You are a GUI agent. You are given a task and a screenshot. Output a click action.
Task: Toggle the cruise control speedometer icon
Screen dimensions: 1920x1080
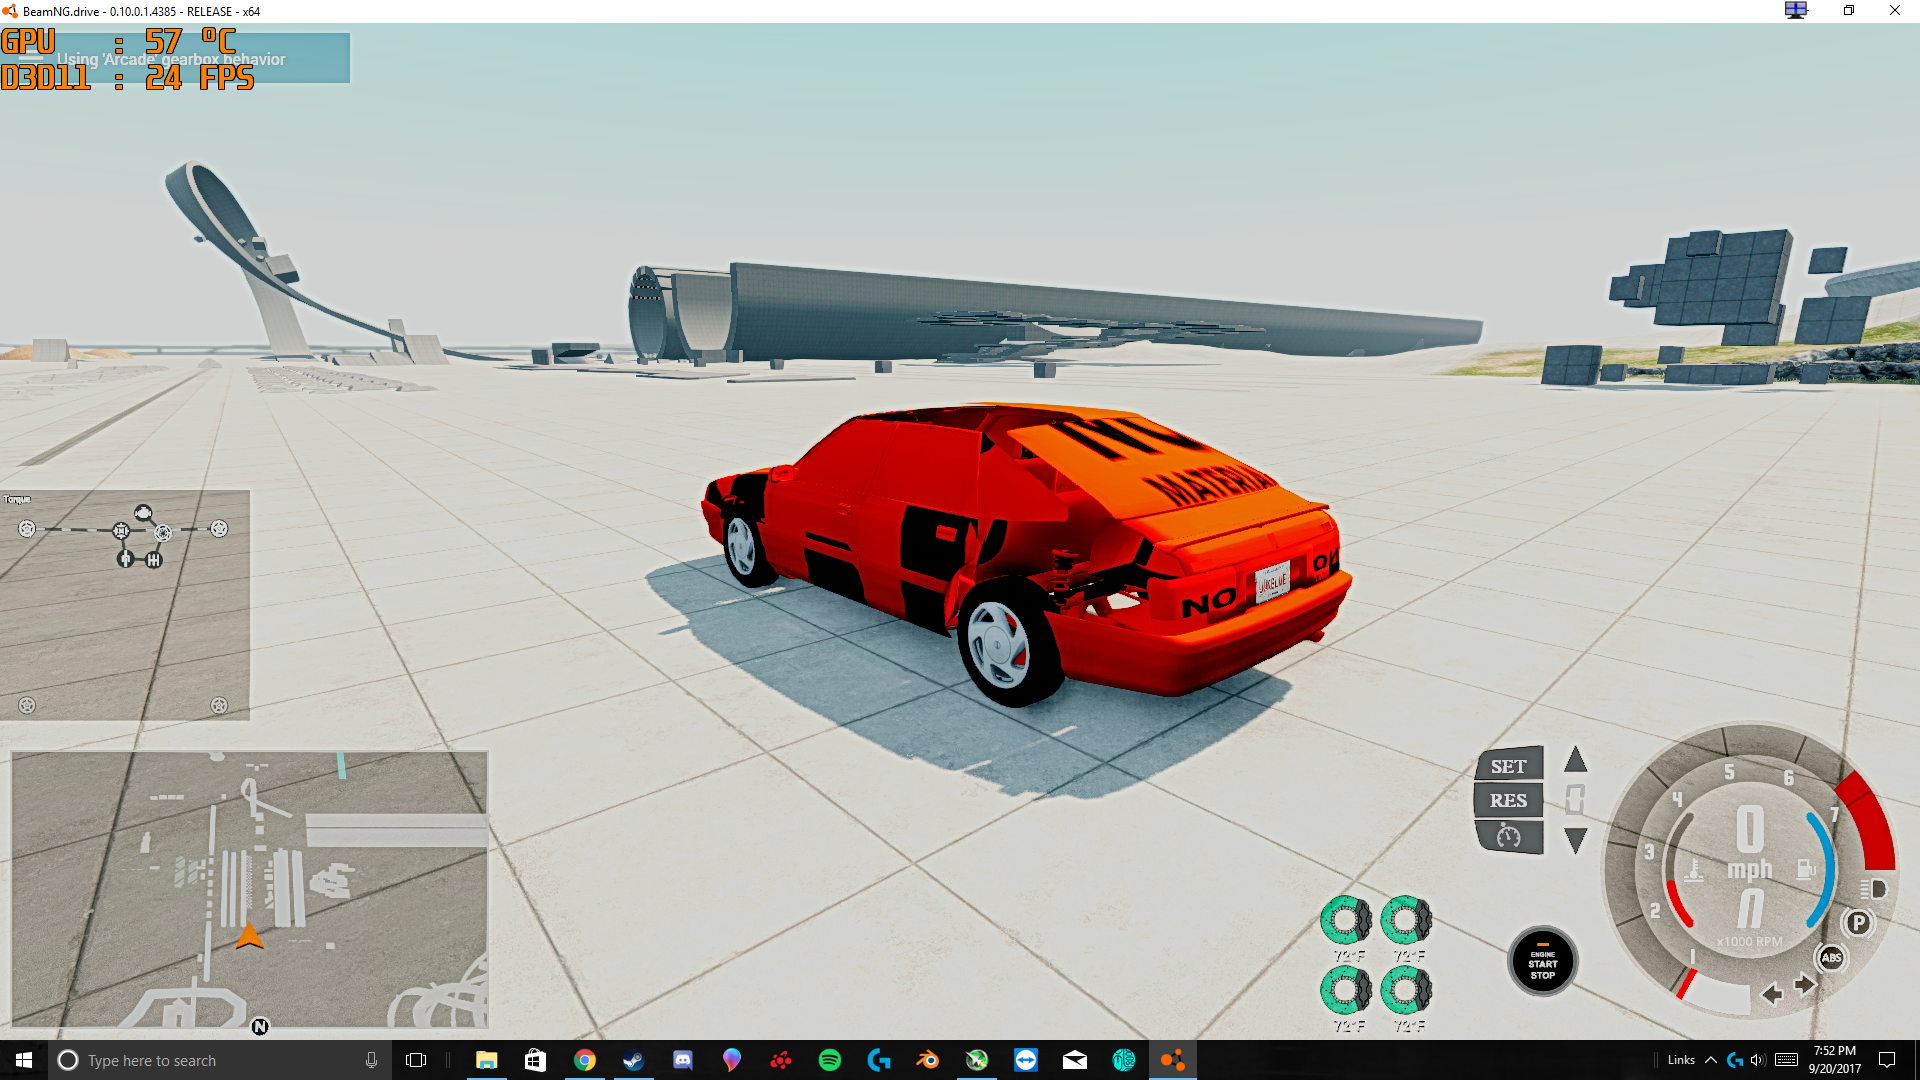[1508, 836]
